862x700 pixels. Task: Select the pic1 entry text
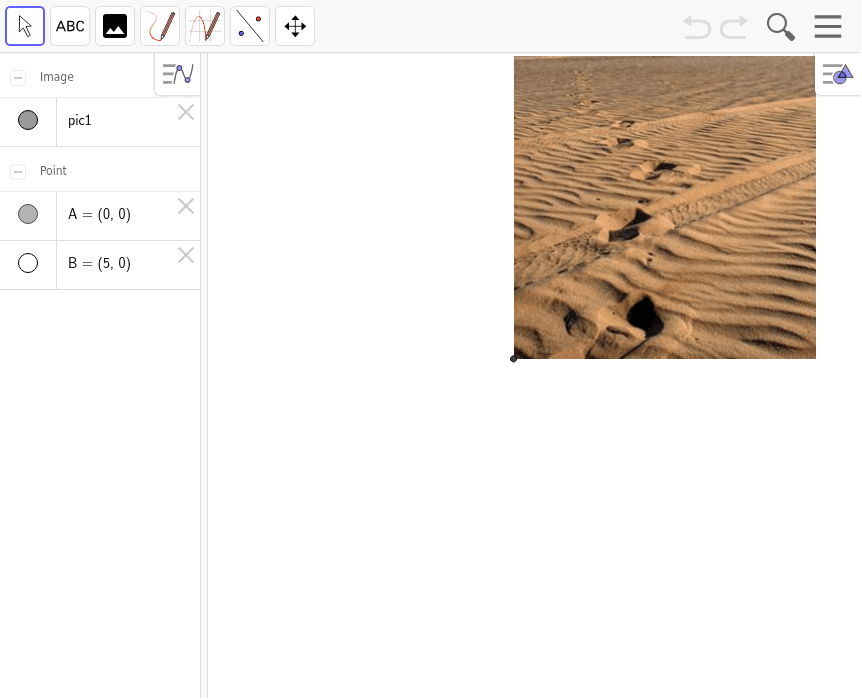[x=80, y=120]
